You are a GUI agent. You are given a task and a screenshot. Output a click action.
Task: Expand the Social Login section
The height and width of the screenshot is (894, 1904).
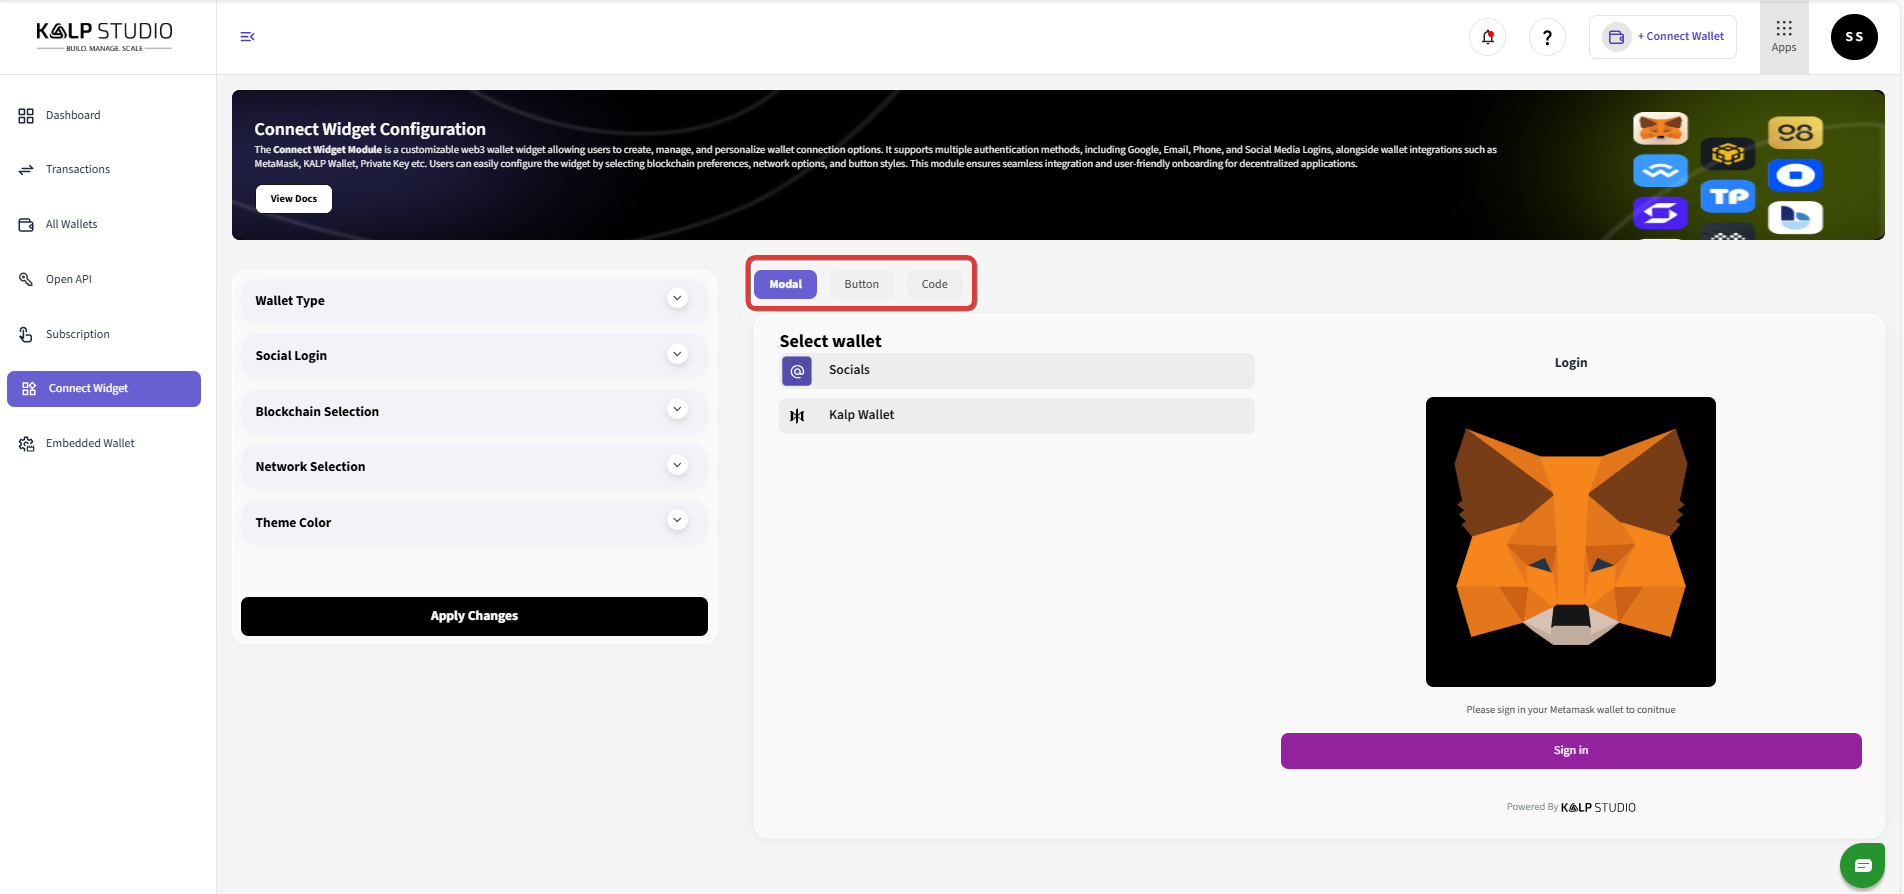(677, 355)
